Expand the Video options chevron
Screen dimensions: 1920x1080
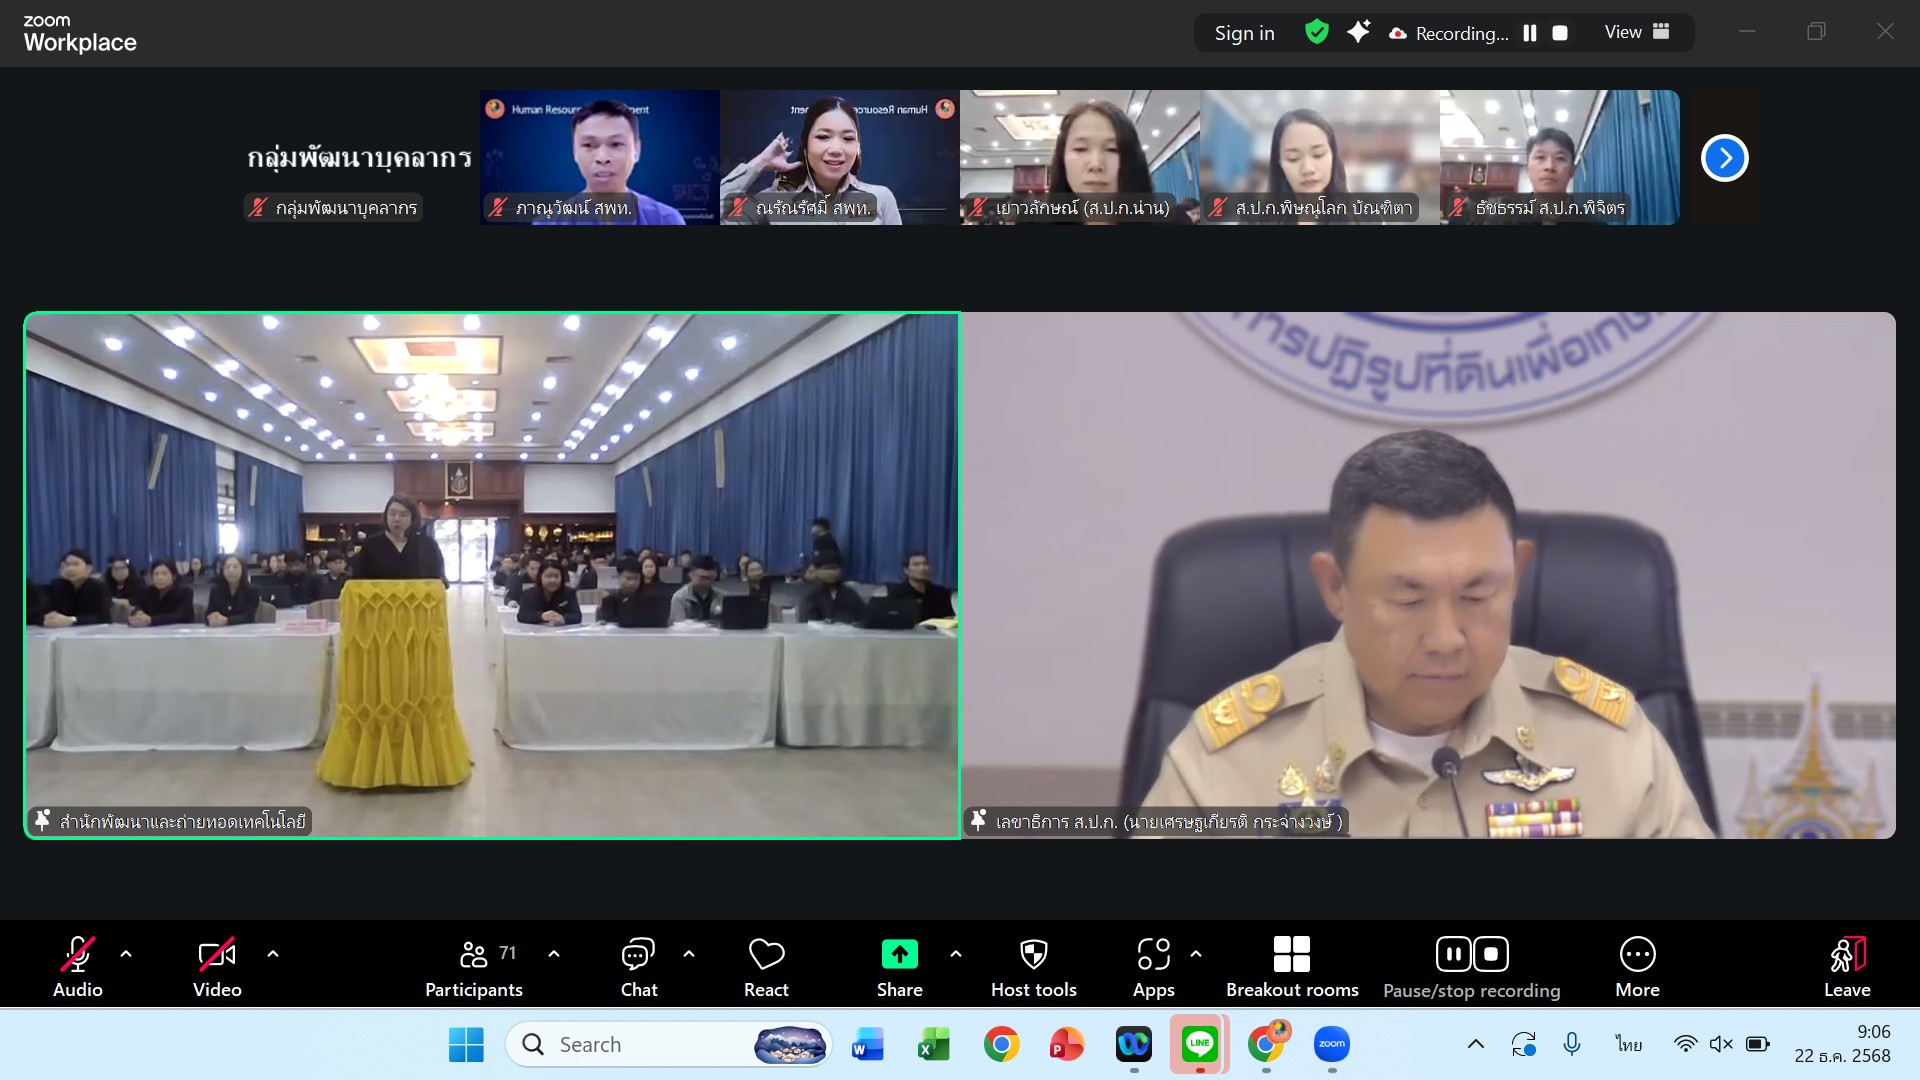pos(272,954)
